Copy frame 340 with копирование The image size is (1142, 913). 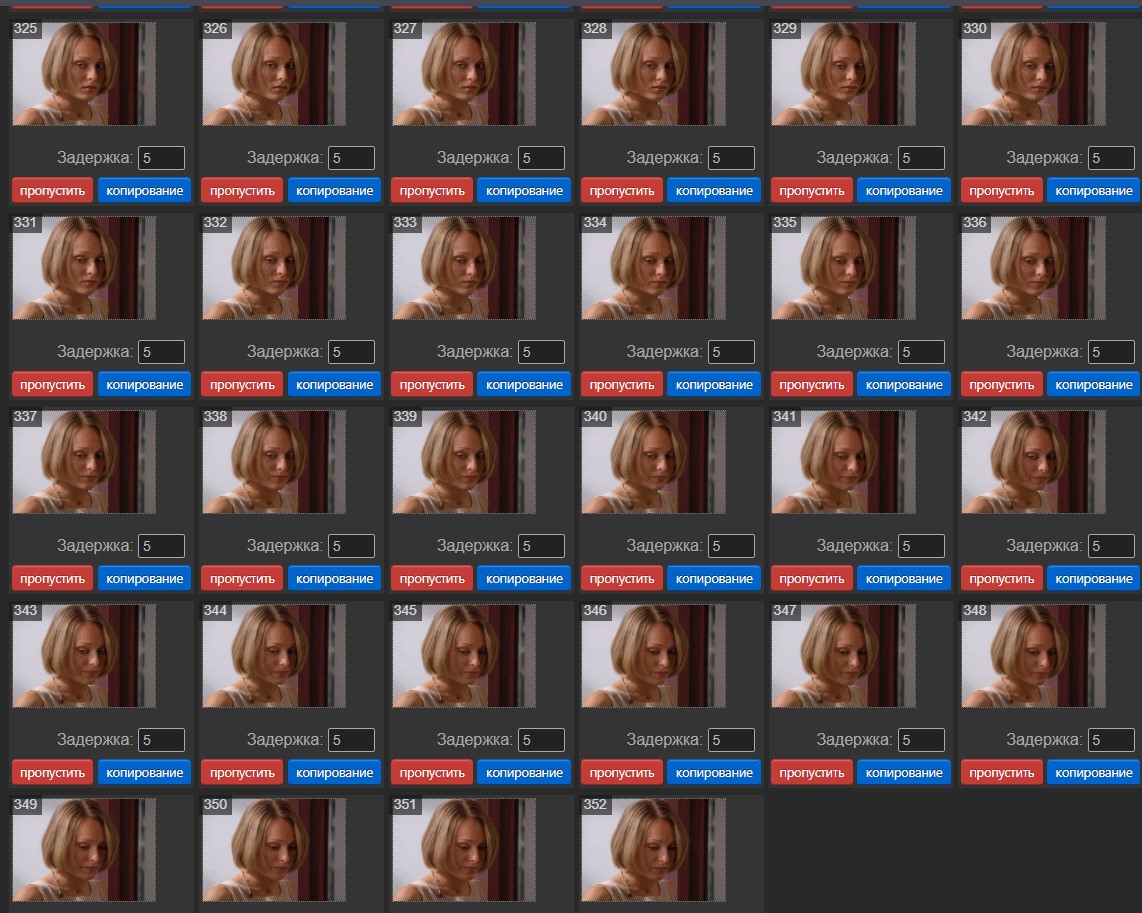(714, 579)
